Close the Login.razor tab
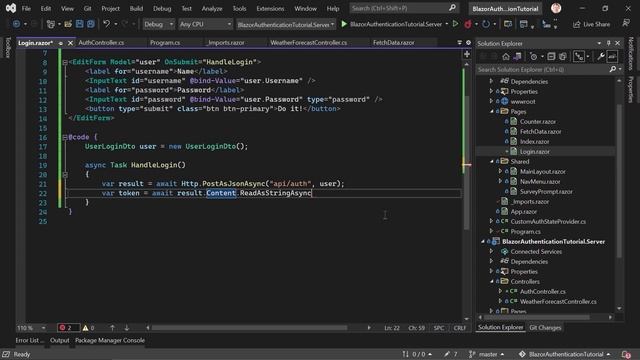This screenshot has width=640, height=360. point(70,43)
